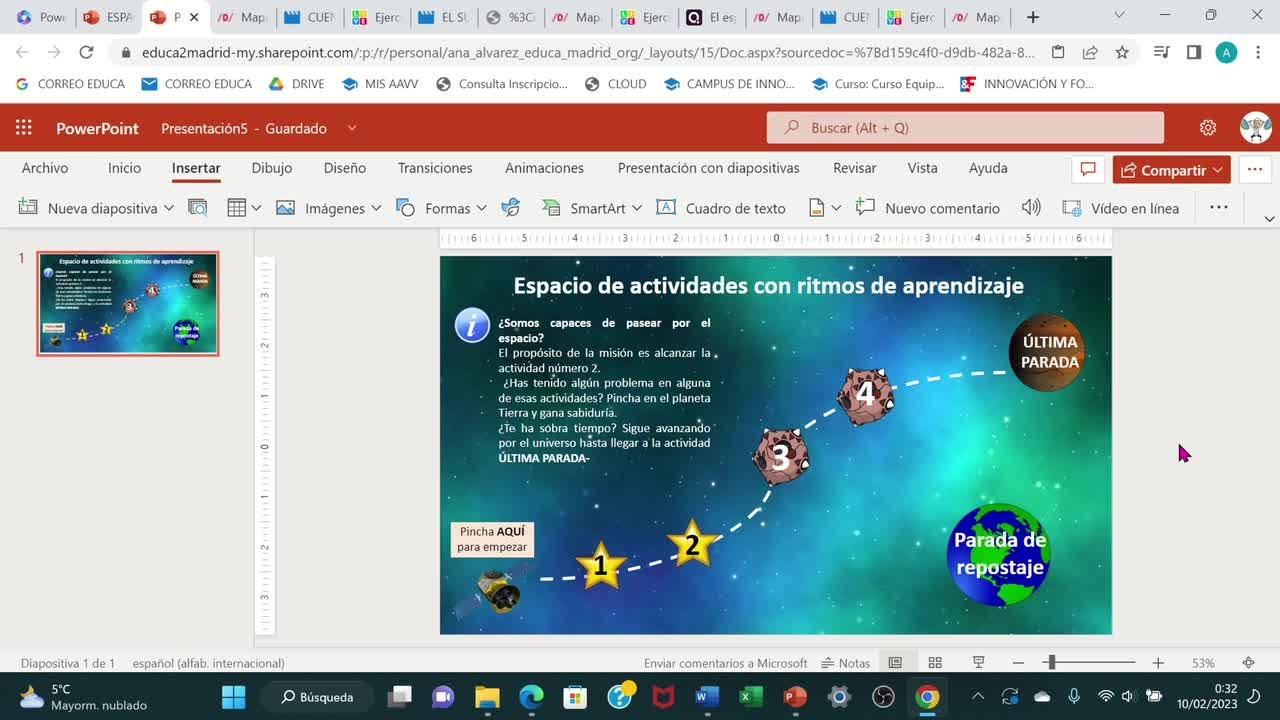Expand the ribbon with the chevron
The width and height of the screenshot is (1280, 720).
1270,218
